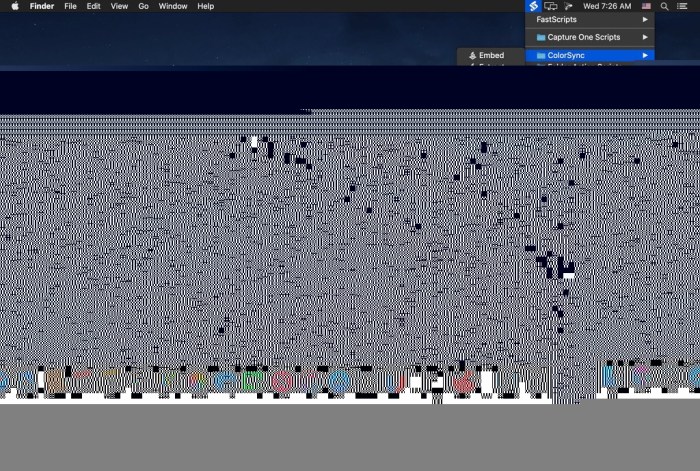Screen dimensions: 700x471
Task: Open the View menu
Action: (x=119, y=6)
